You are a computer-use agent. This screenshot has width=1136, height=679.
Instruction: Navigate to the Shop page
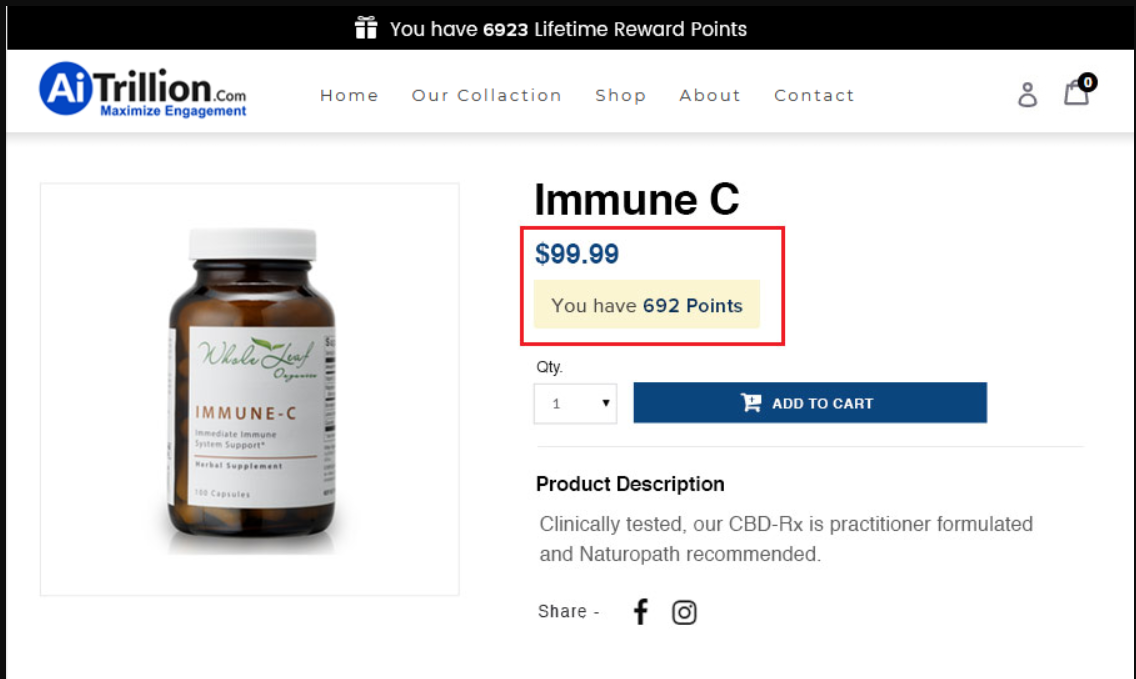tap(620, 95)
